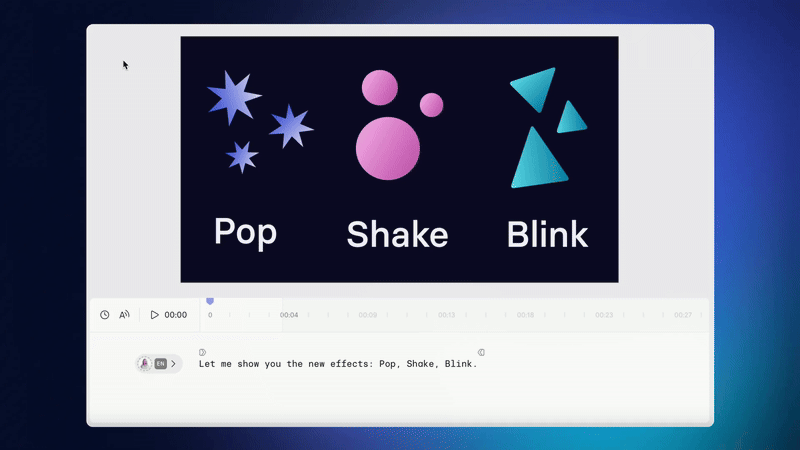Viewport: 800px width, 450px height.
Task: Click the EN language badge
Action: pyautogui.click(x=161, y=364)
